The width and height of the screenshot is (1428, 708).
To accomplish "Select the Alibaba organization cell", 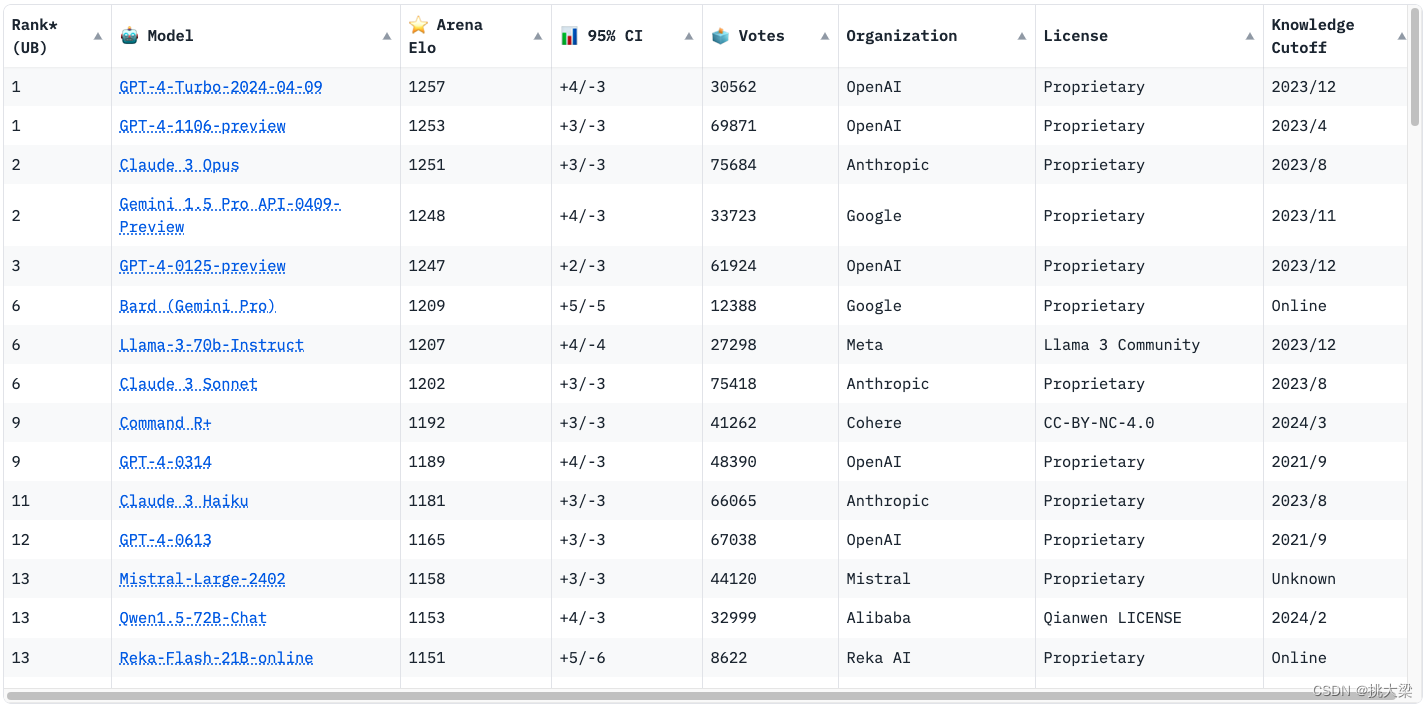I will 937,618.
